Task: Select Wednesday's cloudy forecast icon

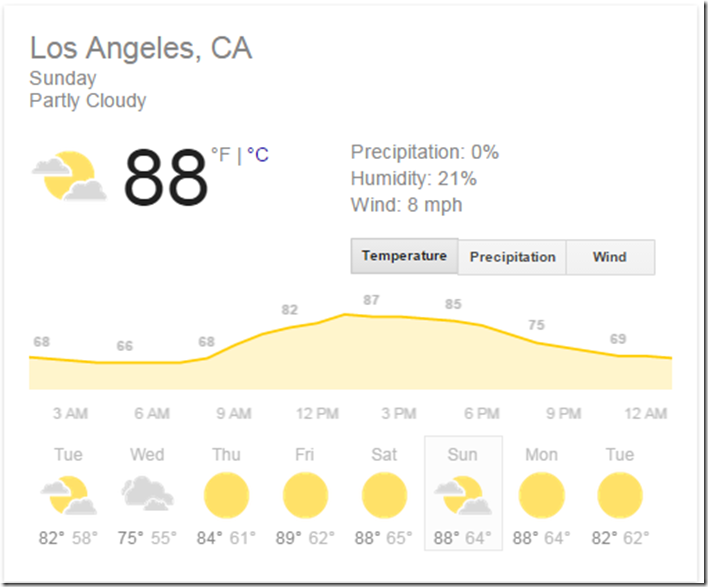Action: click(147, 494)
